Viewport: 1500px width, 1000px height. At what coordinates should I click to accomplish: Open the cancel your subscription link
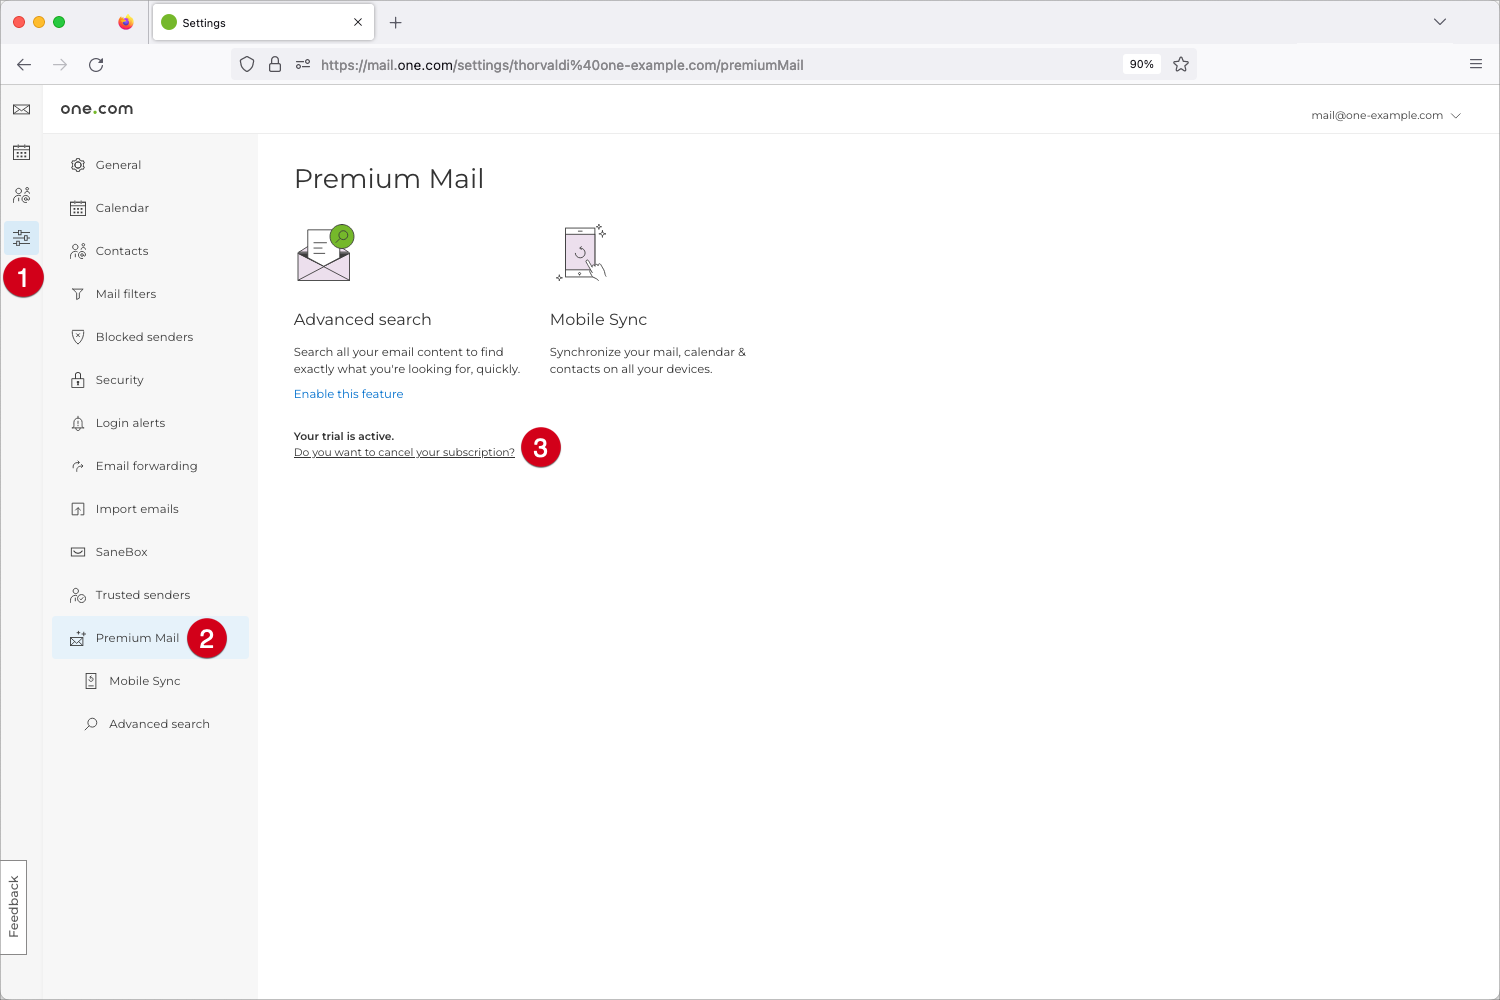tap(403, 452)
